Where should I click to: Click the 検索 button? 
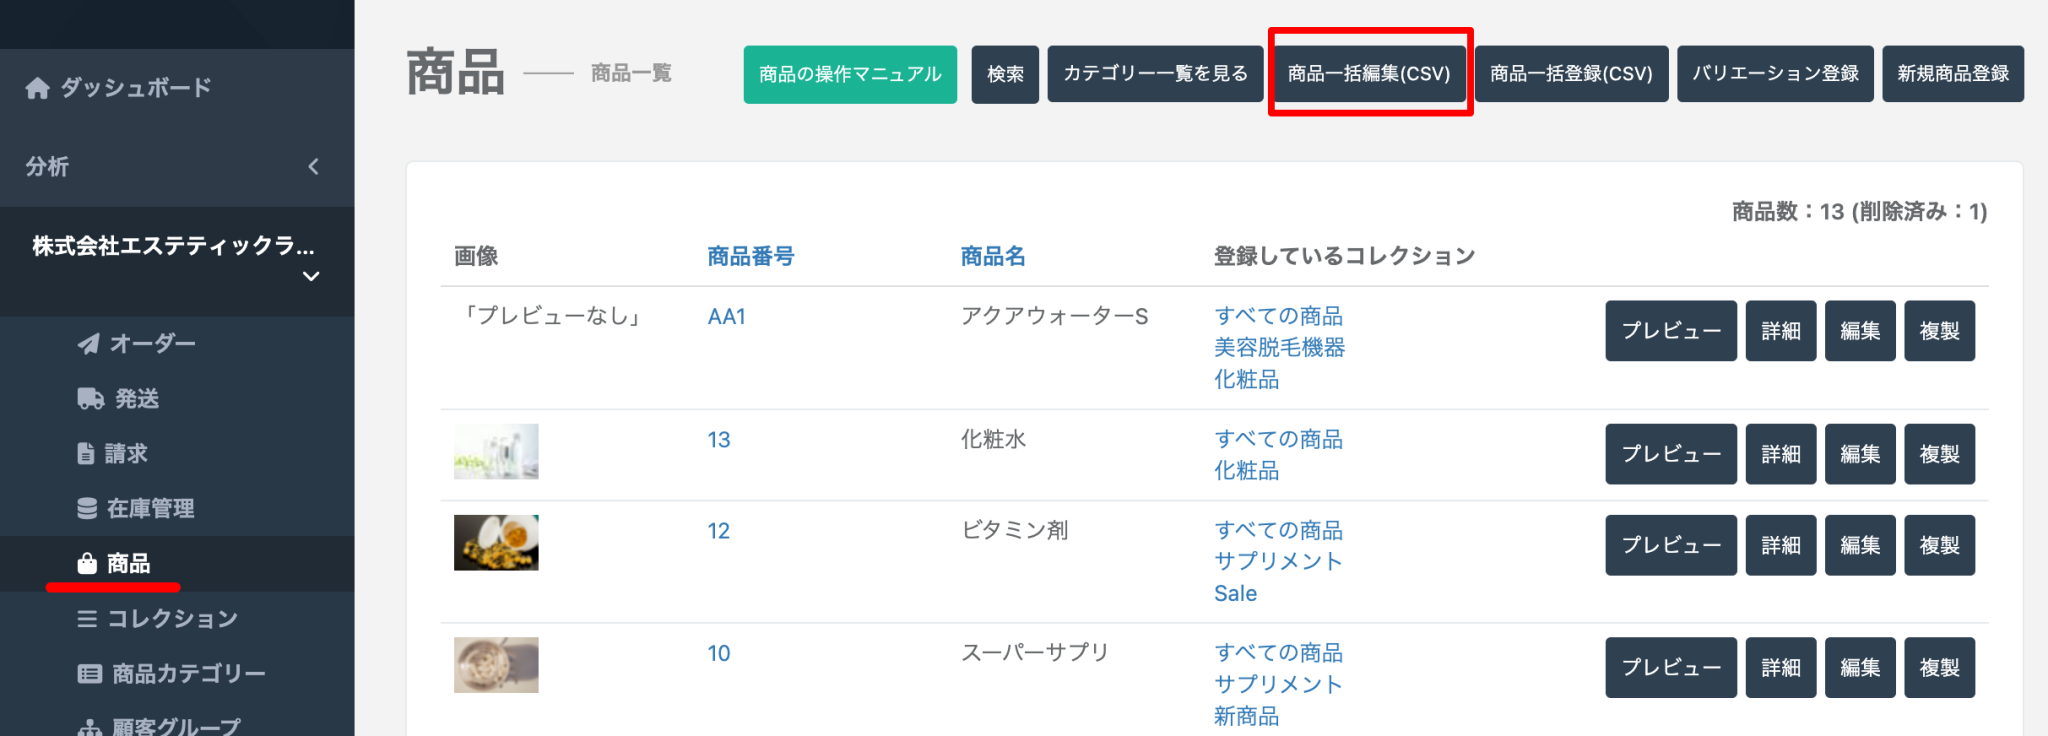(x=1005, y=74)
